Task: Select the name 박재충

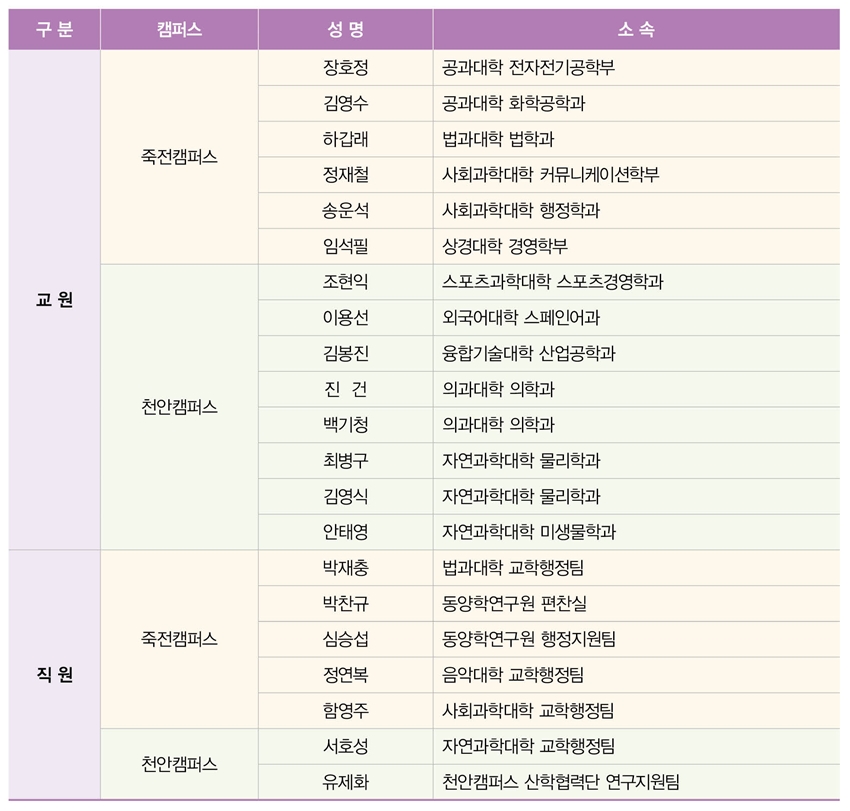Action: [346, 568]
